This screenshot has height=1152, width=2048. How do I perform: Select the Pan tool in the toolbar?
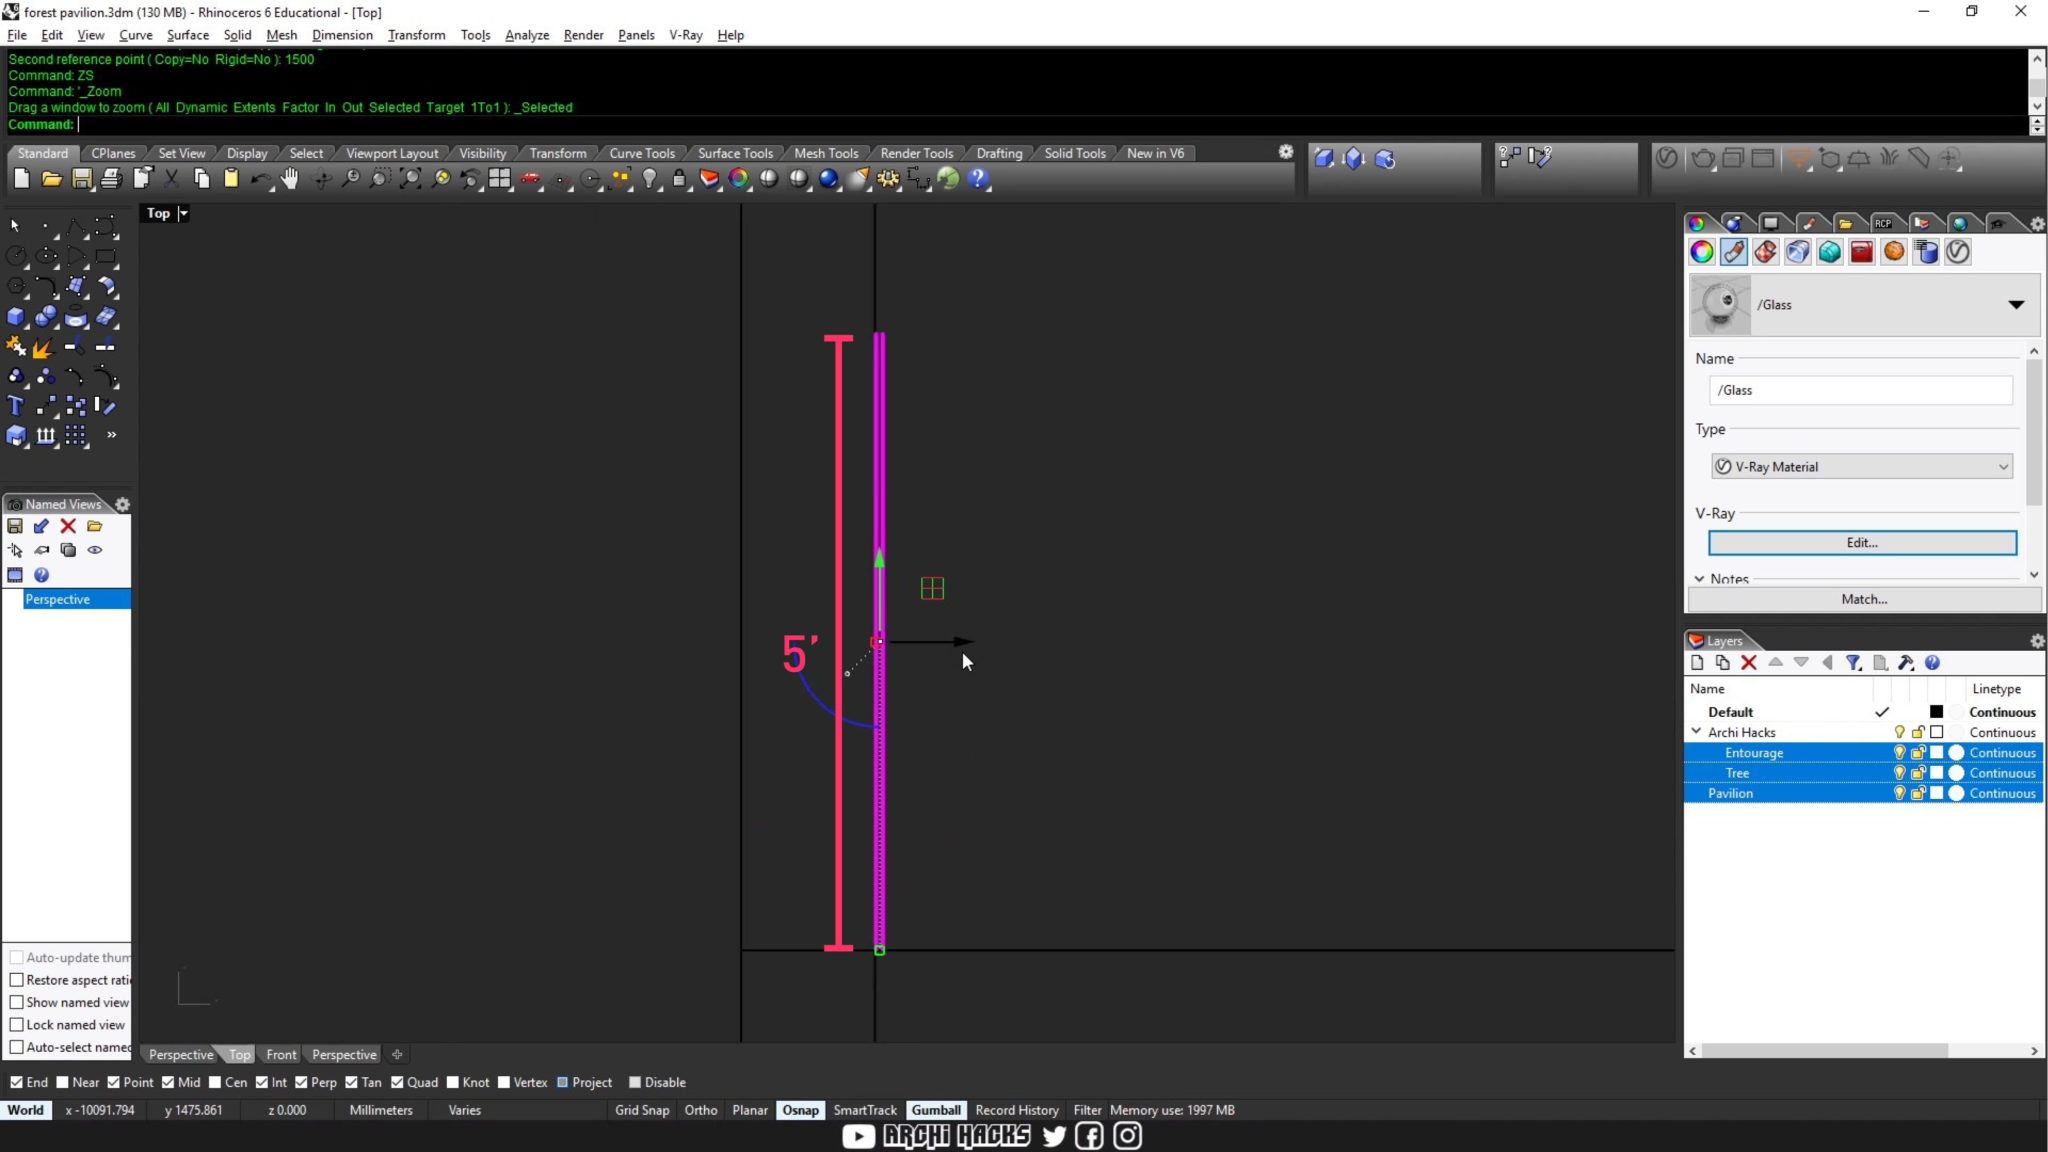click(x=290, y=178)
